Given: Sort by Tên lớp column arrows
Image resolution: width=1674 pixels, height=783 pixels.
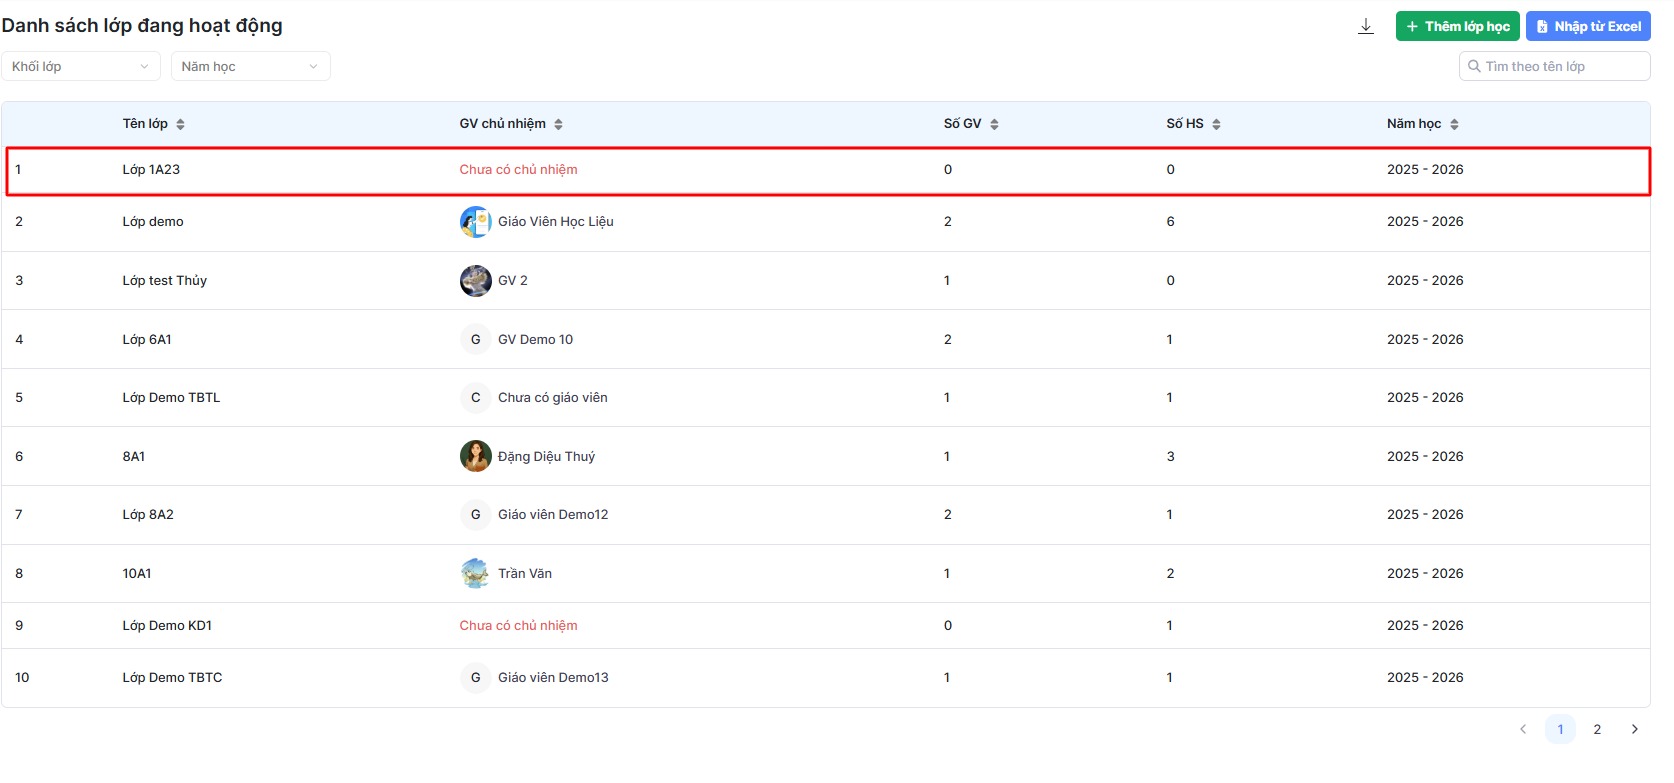Looking at the screenshot, I should [x=180, y=124].
